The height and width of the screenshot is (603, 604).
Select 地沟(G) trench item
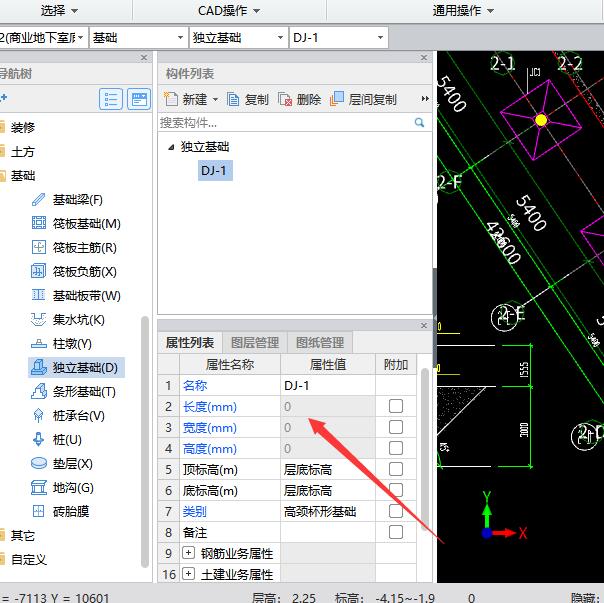(x=62, y=487)
